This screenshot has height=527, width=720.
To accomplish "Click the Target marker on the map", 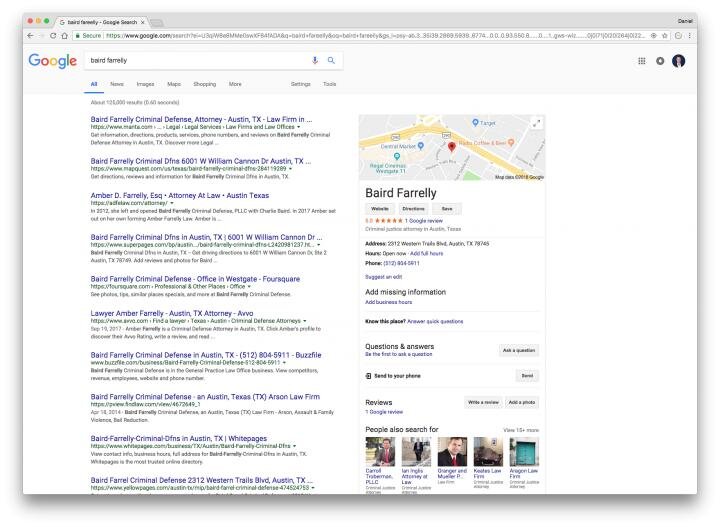I will point(475,122).
